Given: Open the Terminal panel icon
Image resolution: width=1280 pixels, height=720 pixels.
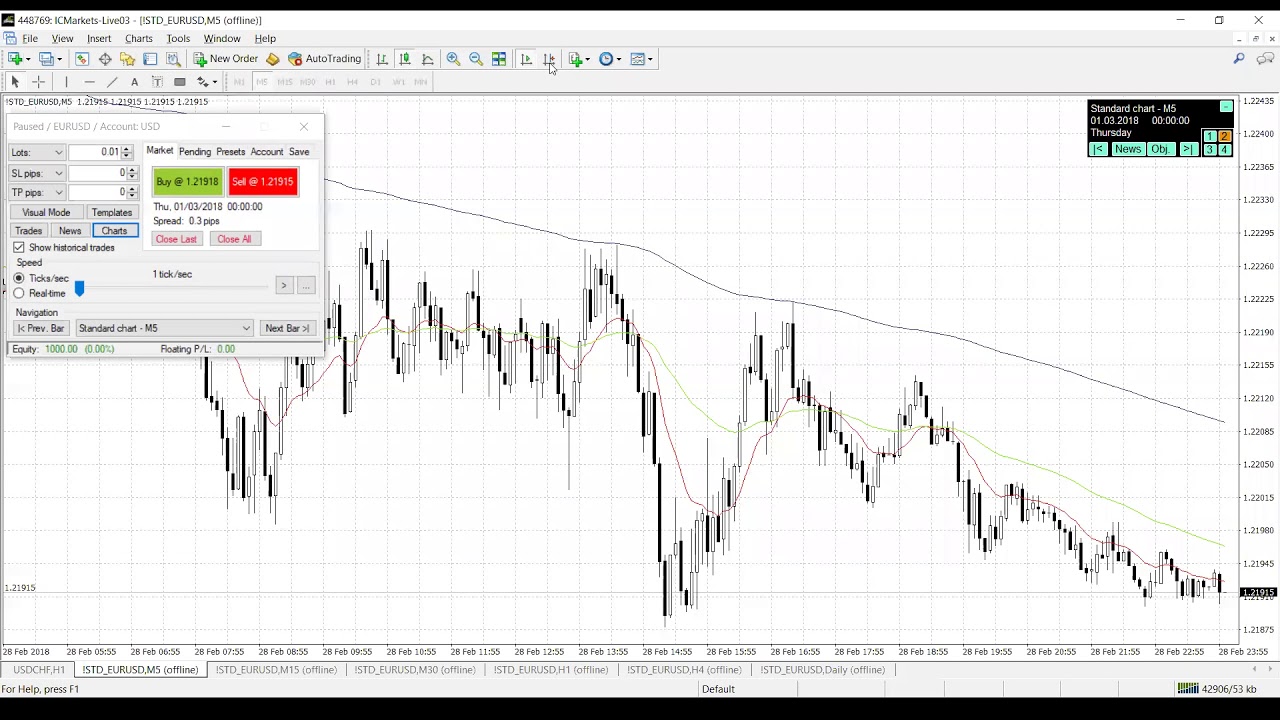Looking at the screenshot, I should 150,59.
